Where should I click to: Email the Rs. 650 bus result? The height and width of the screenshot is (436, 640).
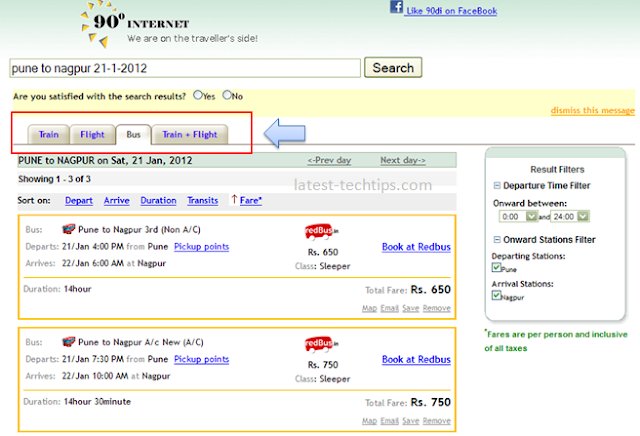[389, 308]
